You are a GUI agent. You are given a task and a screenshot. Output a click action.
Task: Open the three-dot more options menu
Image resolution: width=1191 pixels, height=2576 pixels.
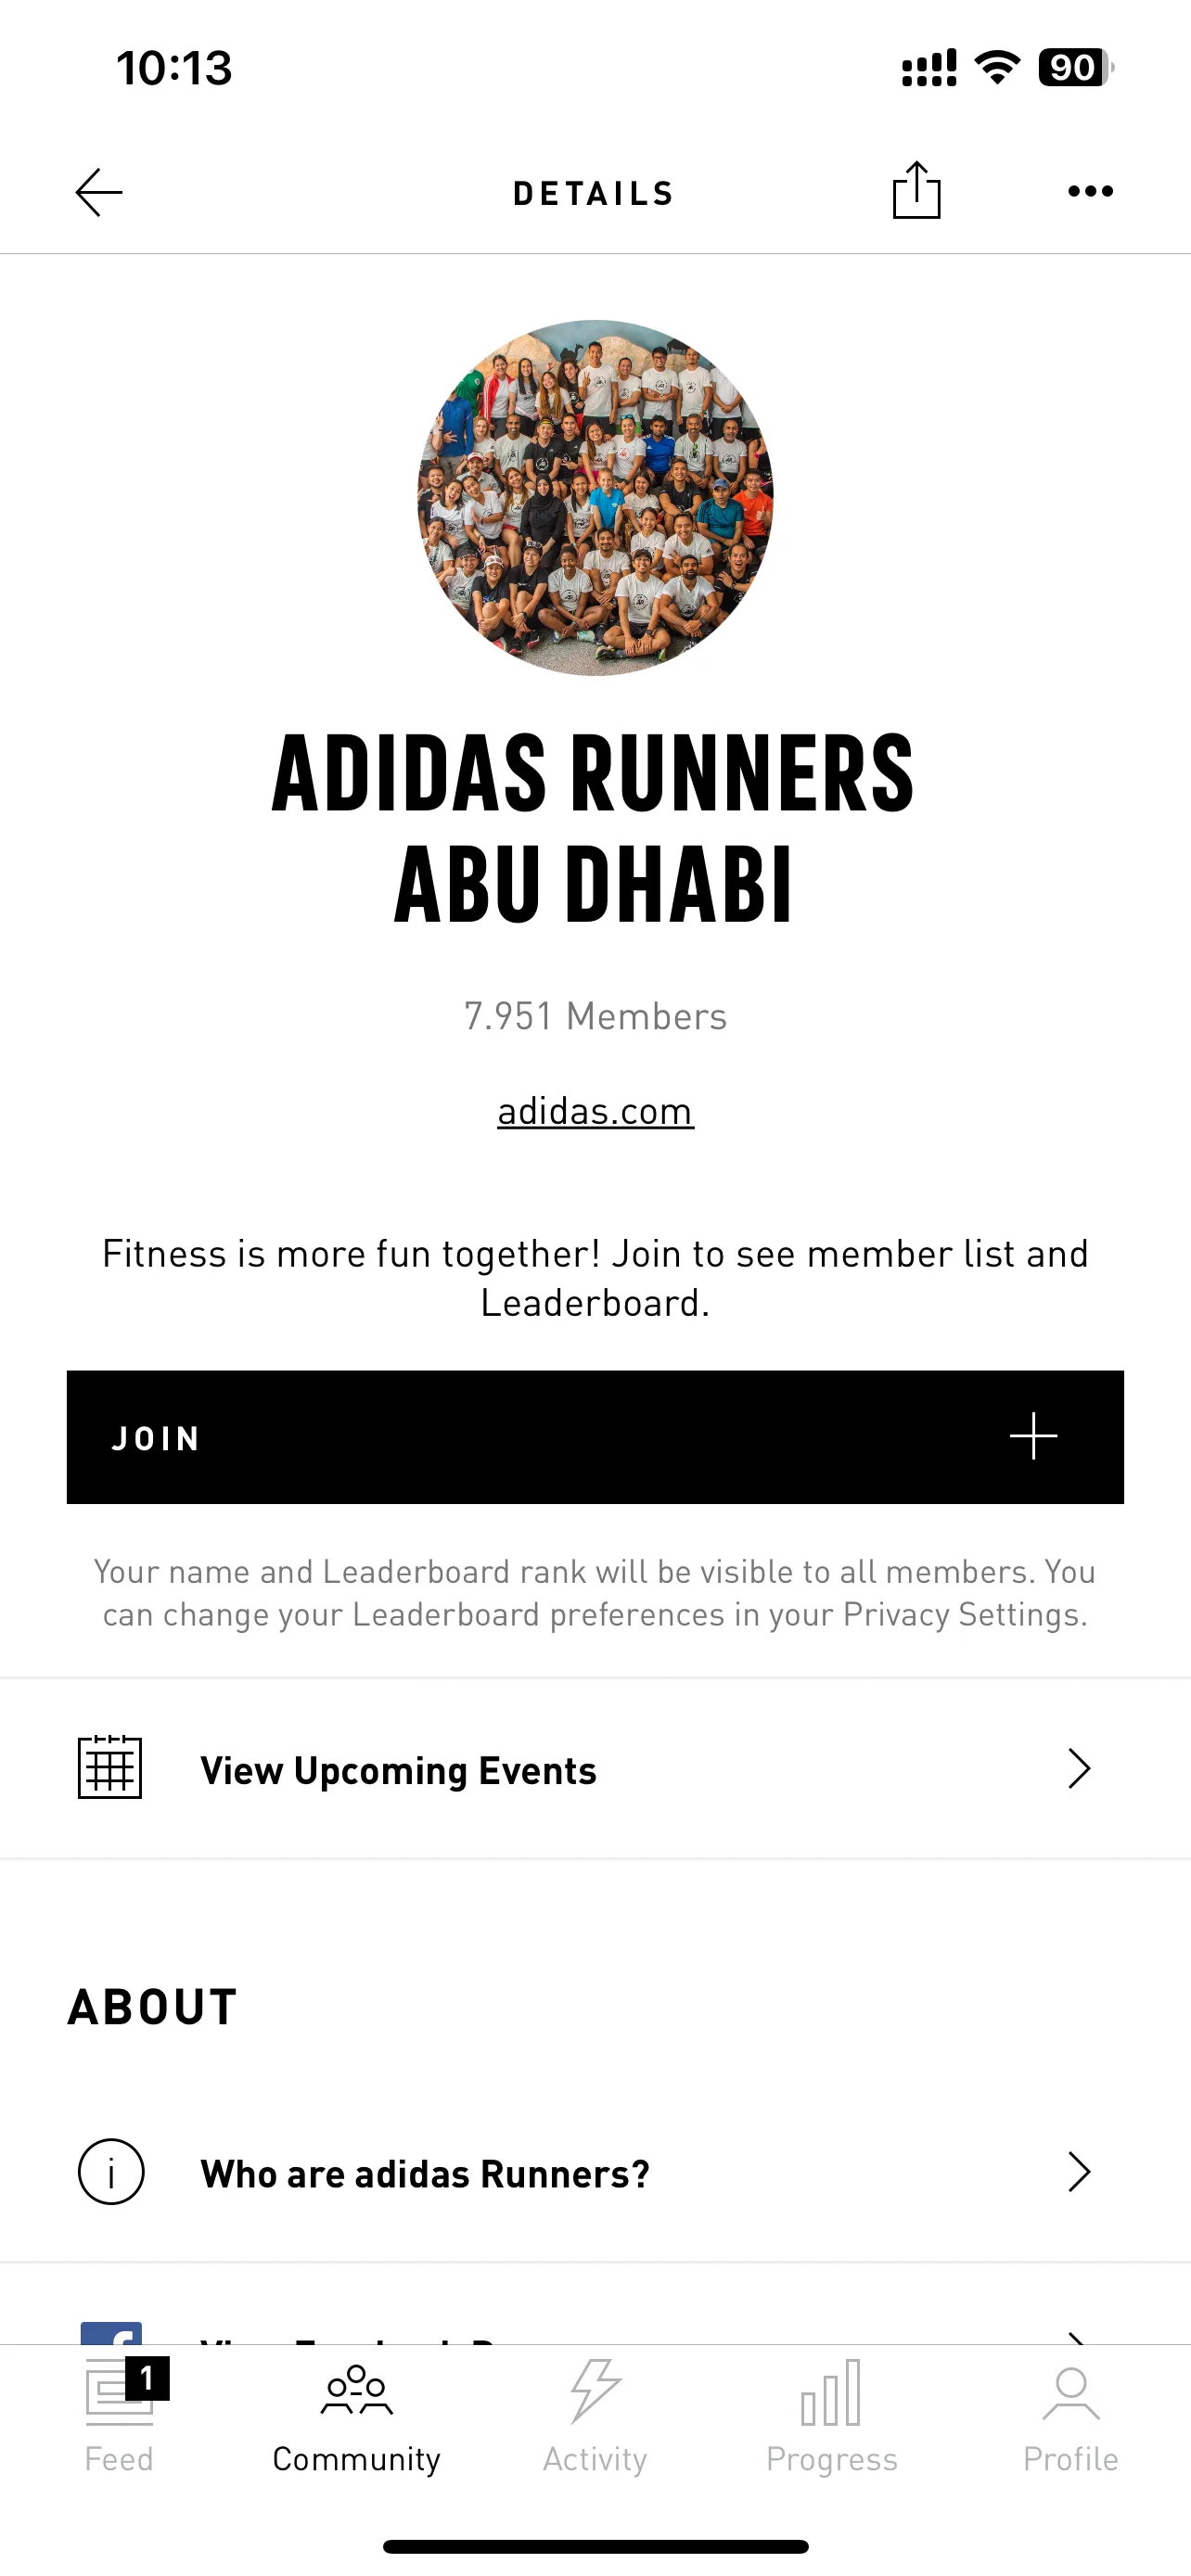[x=1090, y=191]
